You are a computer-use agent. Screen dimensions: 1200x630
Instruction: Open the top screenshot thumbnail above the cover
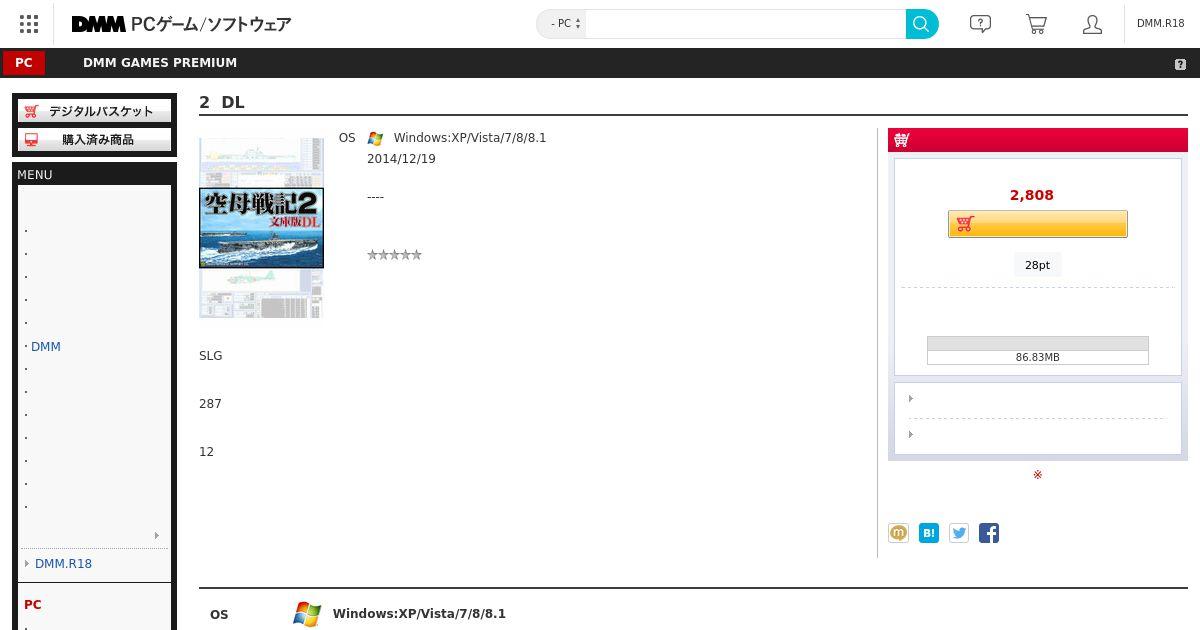click(x=261, y=162)
